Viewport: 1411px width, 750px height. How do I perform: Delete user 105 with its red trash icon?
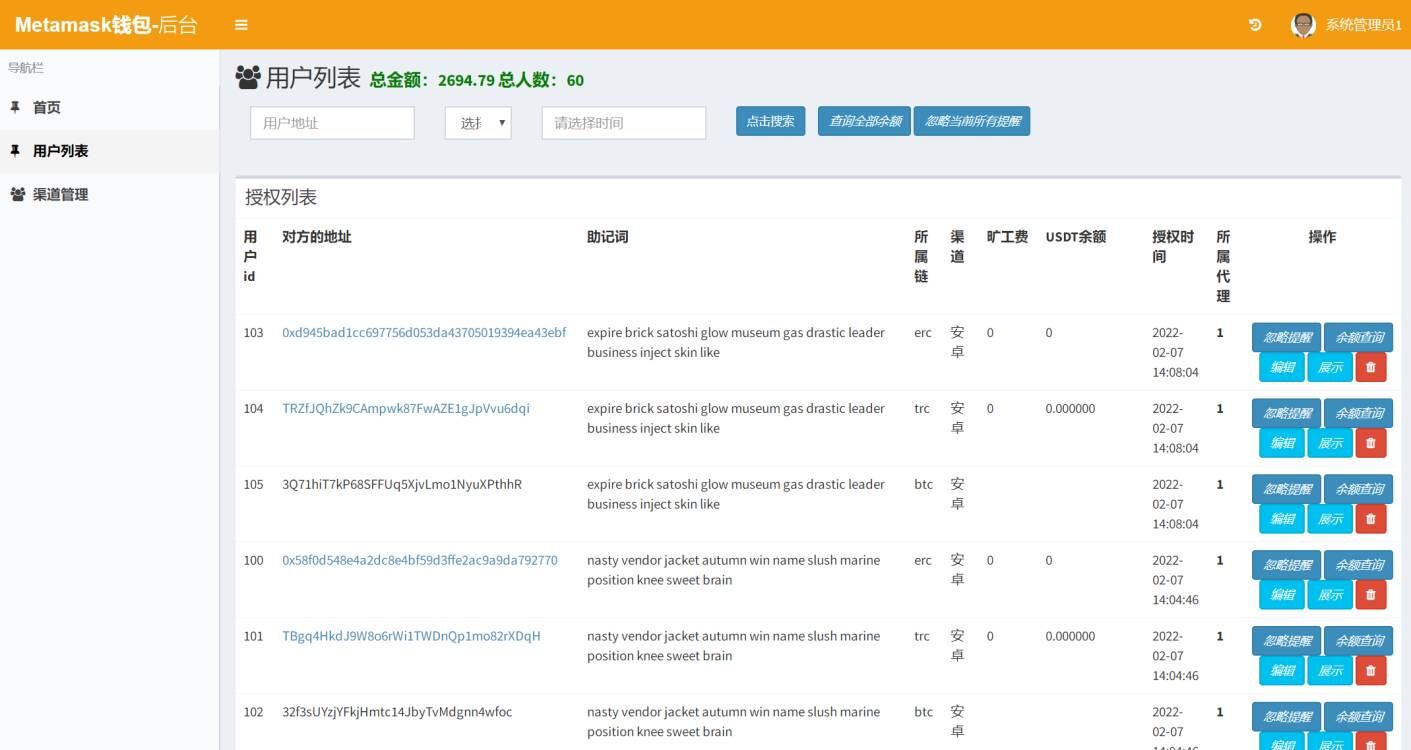[1371, 518]
